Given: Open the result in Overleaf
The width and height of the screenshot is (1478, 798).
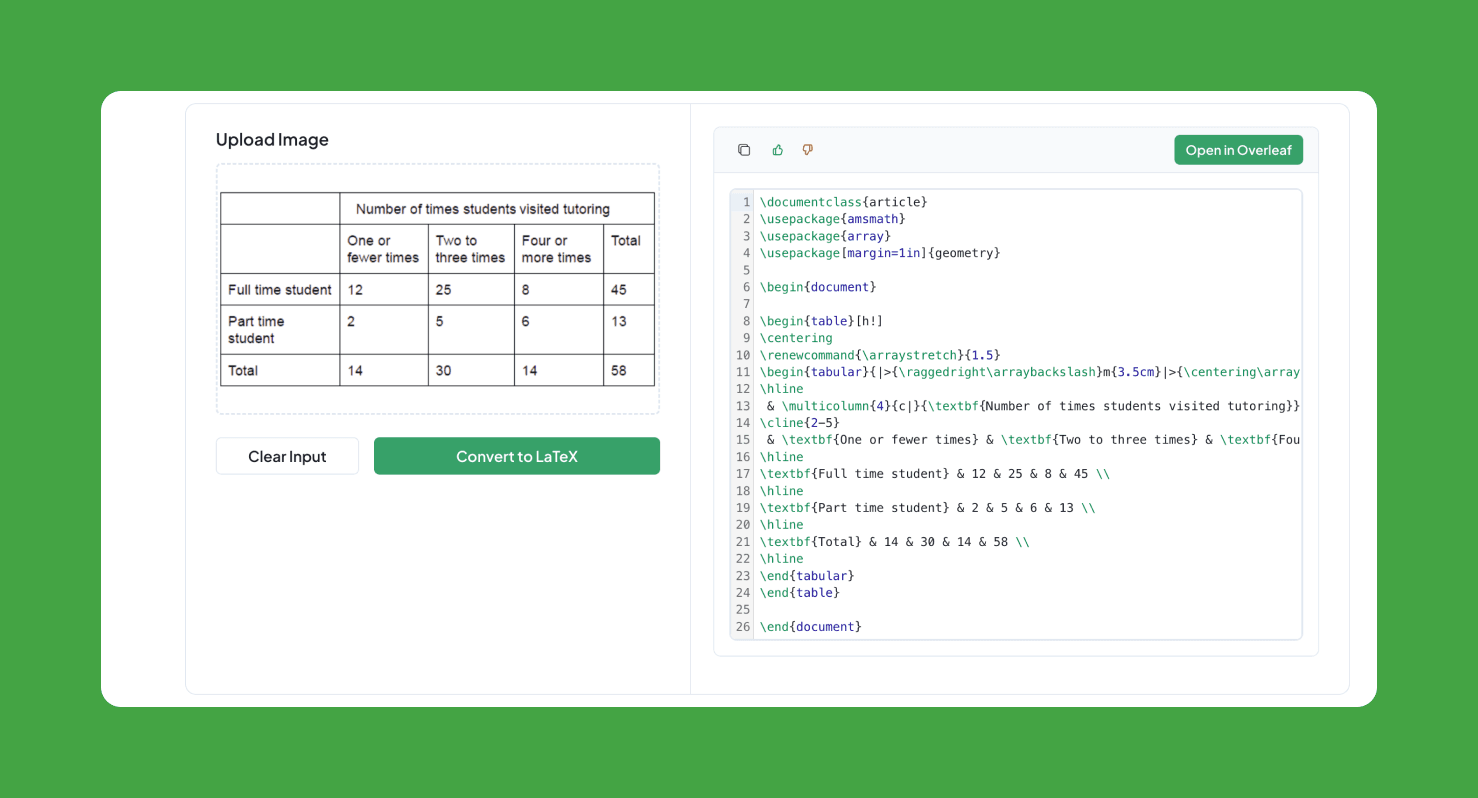Looking at the screenshot, I should click(1238, 150).
